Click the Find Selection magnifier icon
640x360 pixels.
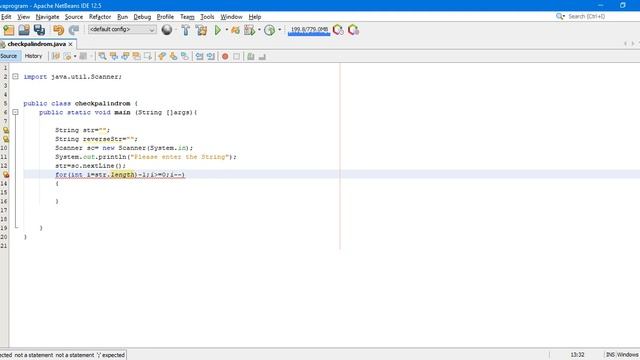(x=102, y=56)
